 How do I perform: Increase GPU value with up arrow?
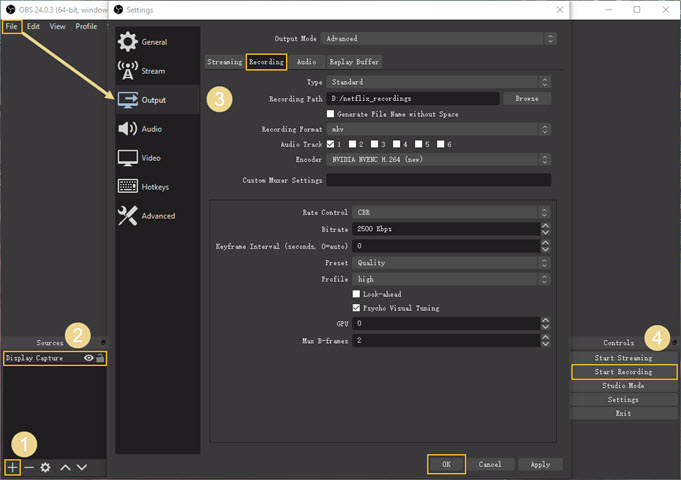click(x=545, y=320)
